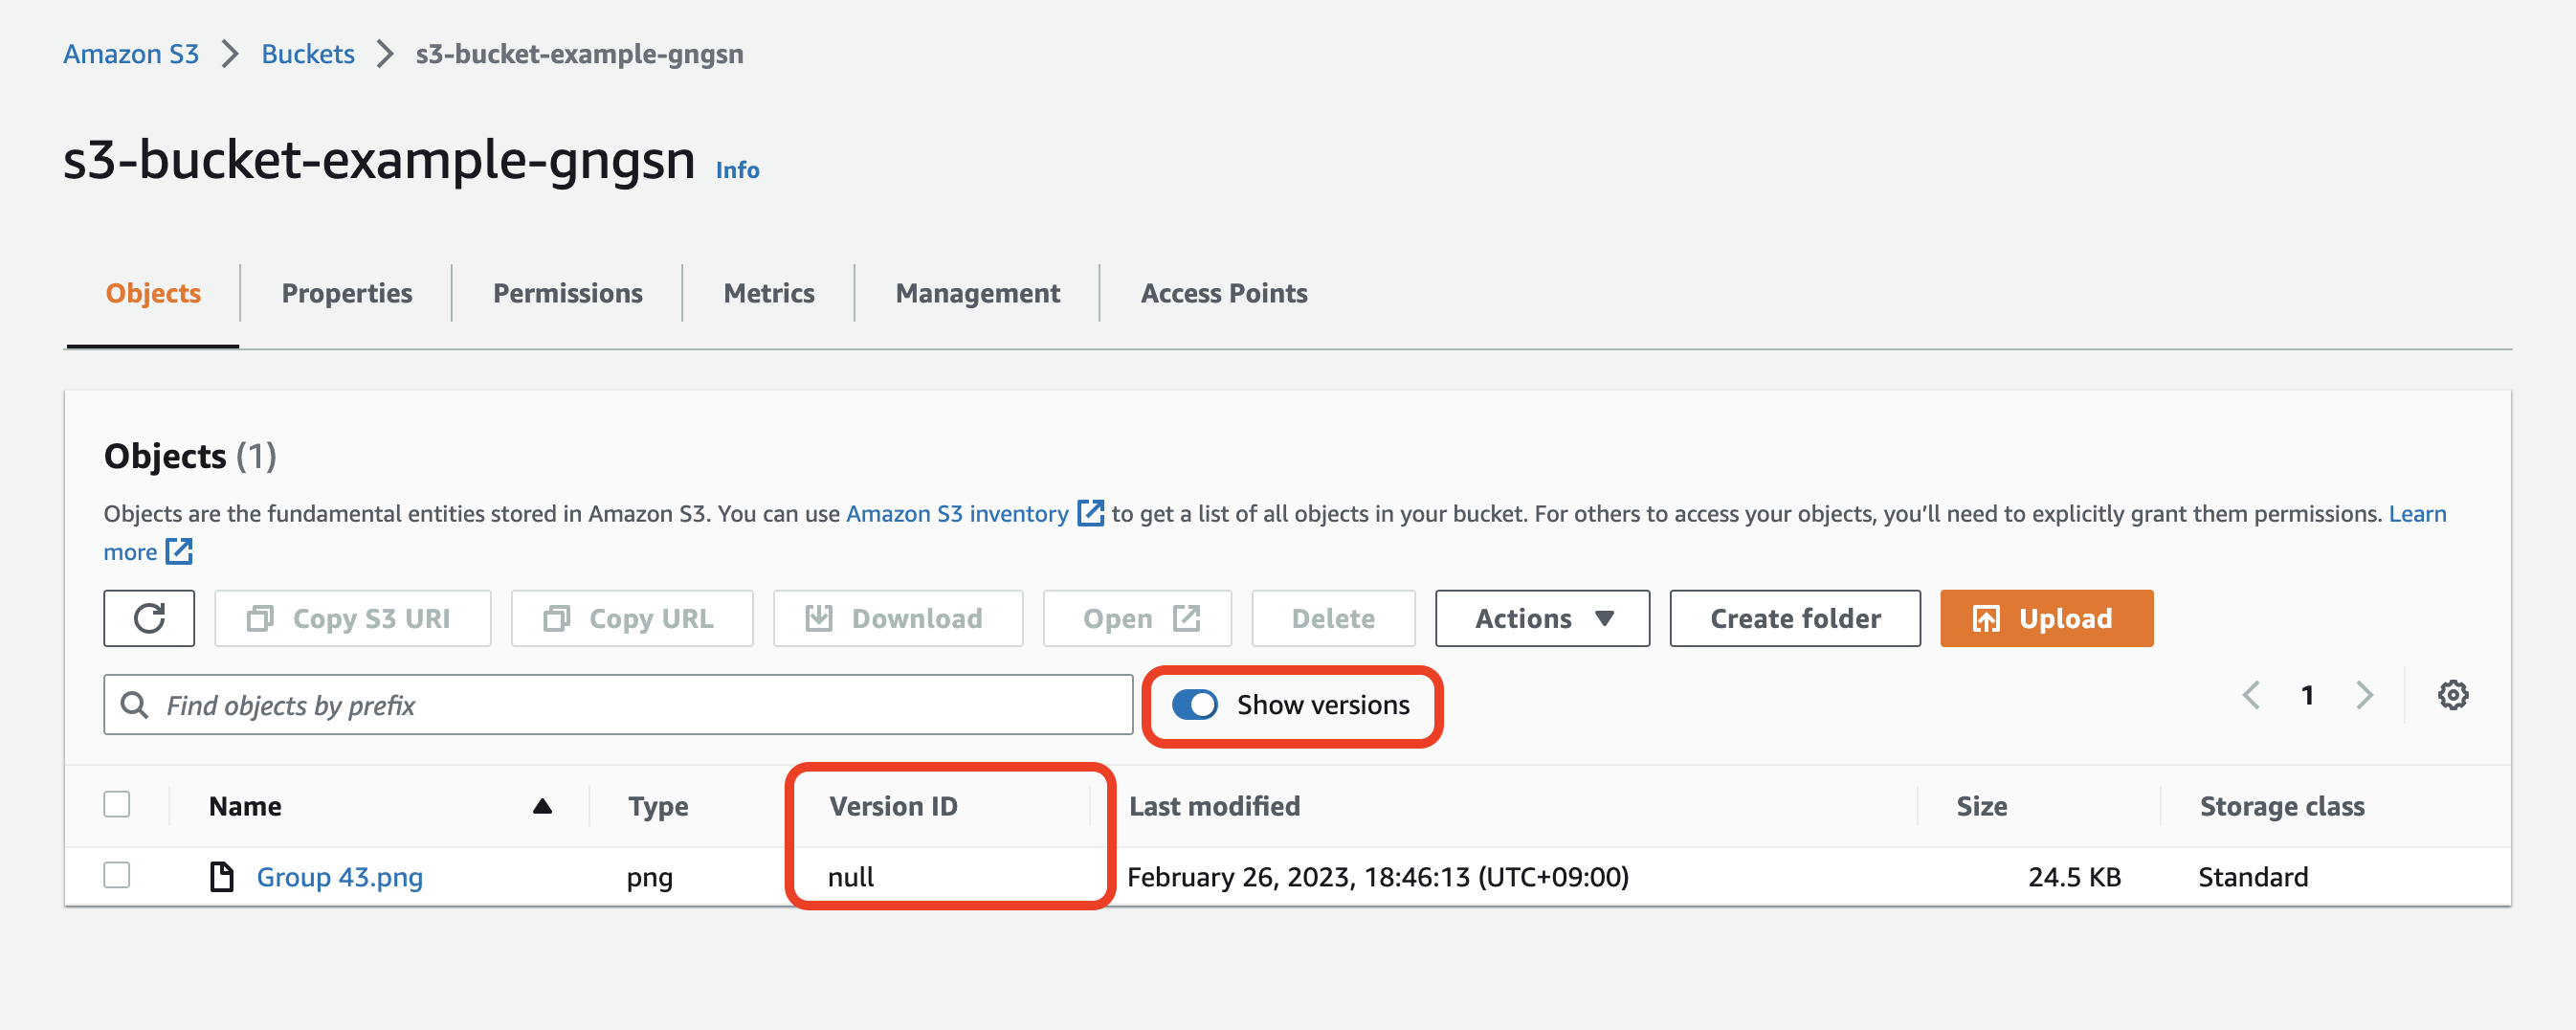Open the Buckets breadcrumb link

point(308,54)
